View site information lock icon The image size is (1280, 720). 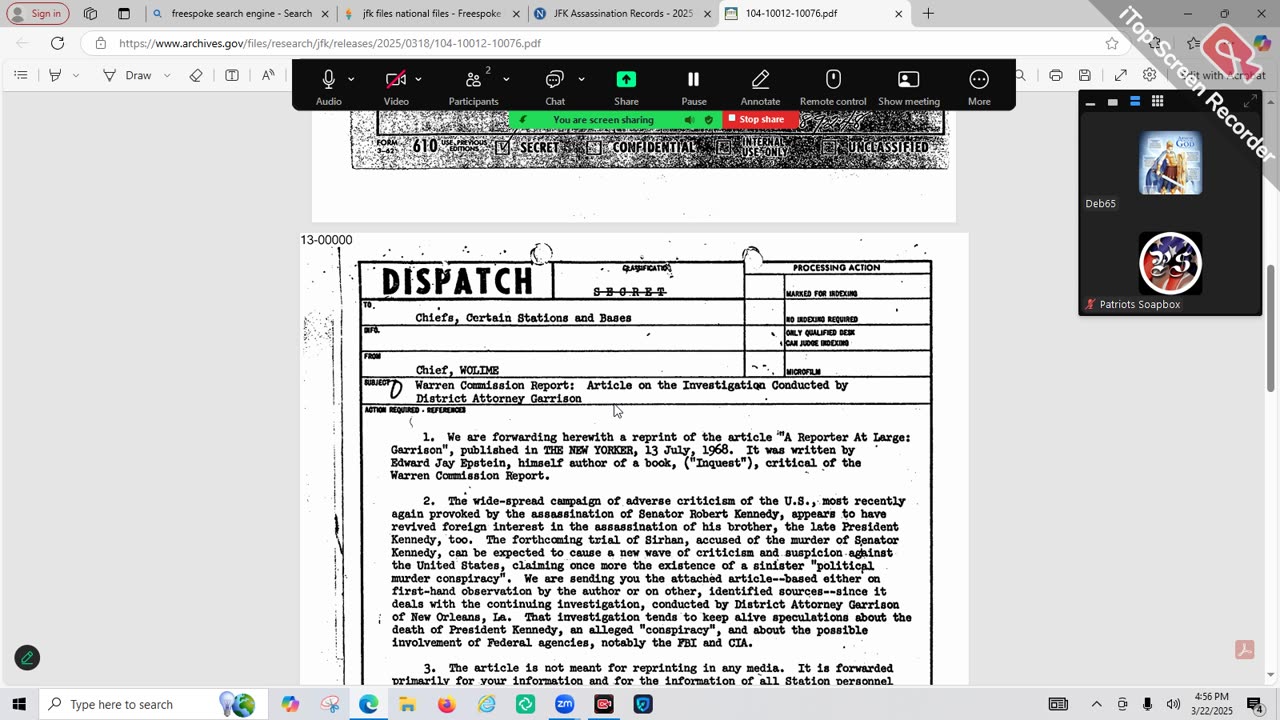pyautogui.click(x=100, y=43)
